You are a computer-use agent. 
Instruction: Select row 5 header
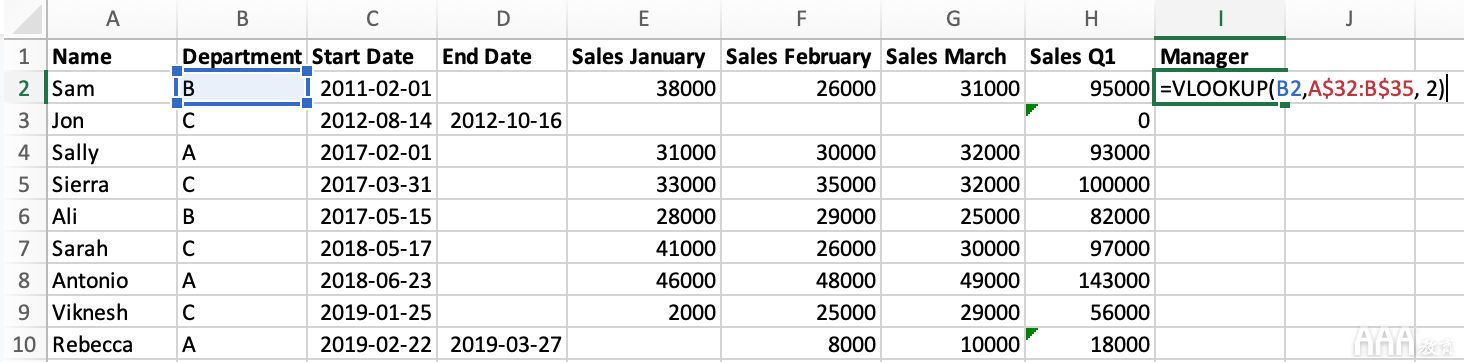(x=22, y=184)
